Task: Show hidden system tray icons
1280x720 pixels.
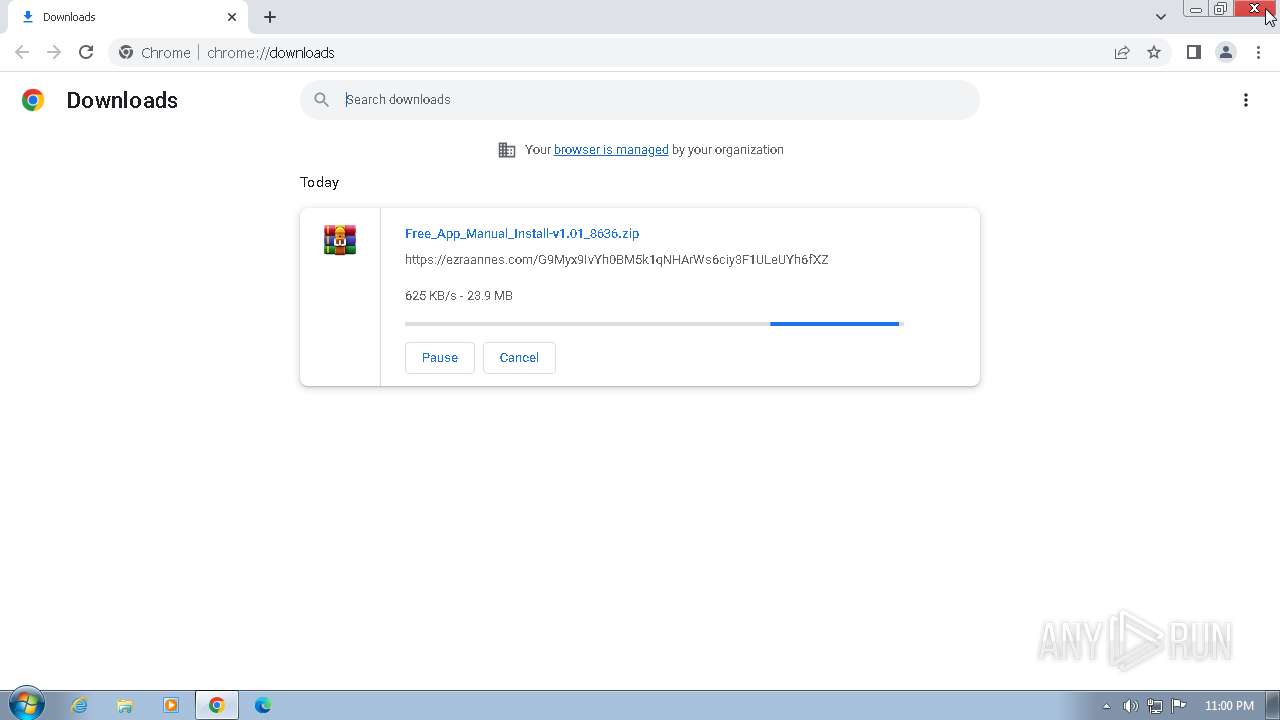Action: [x=1106, y=706]
